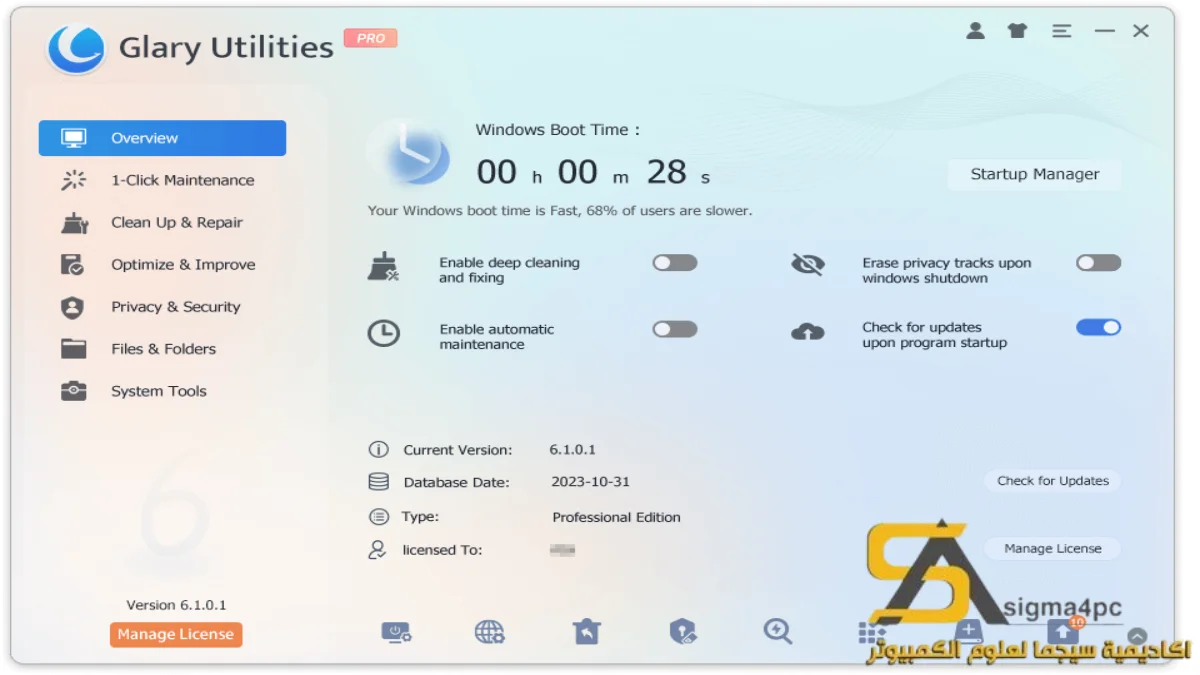Open globe settings icon in bottom bar
The height and width of the screenshot is (675, 1200).
pos(489,631)
